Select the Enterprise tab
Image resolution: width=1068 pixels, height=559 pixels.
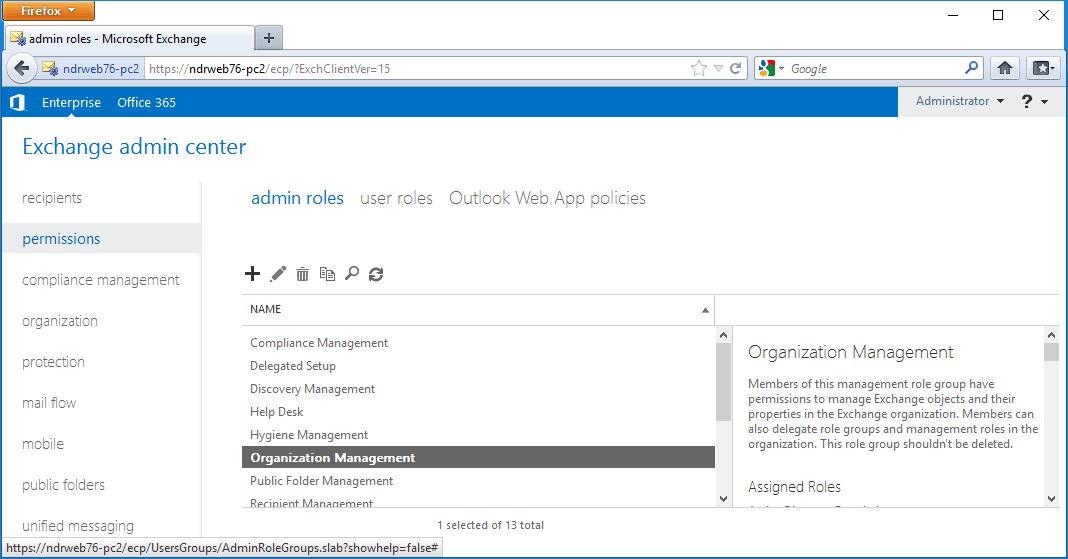71,102
